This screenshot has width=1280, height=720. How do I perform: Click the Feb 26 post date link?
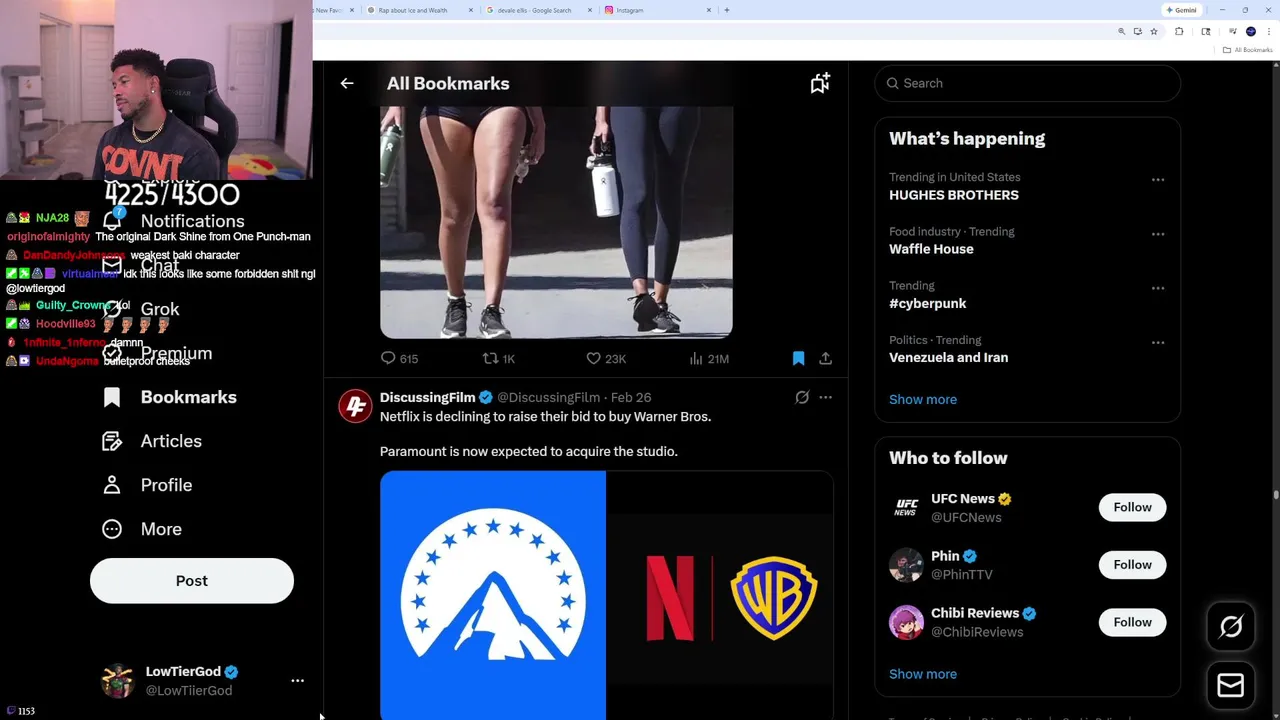tap(631, 397)
